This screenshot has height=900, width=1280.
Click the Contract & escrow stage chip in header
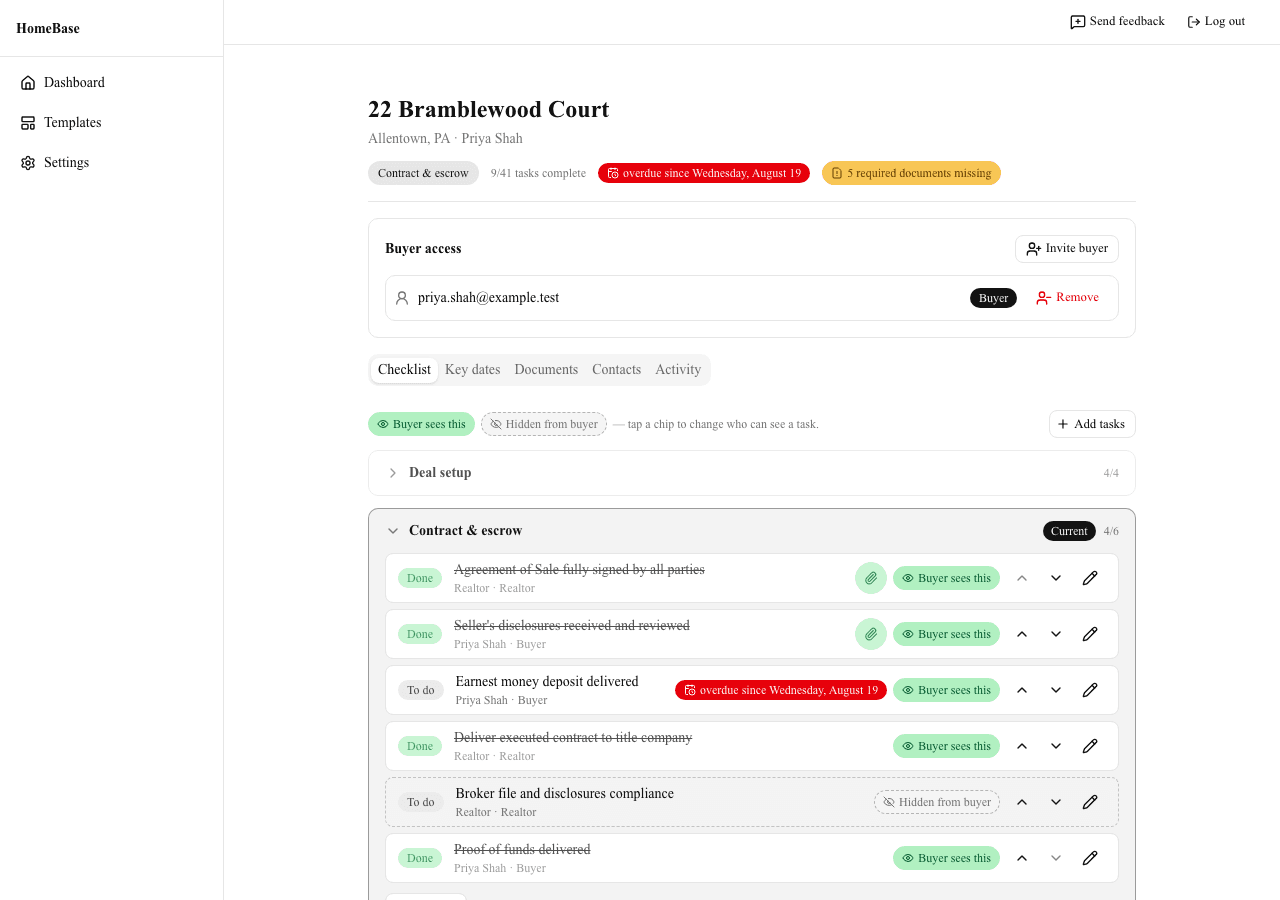click(423, 173)
